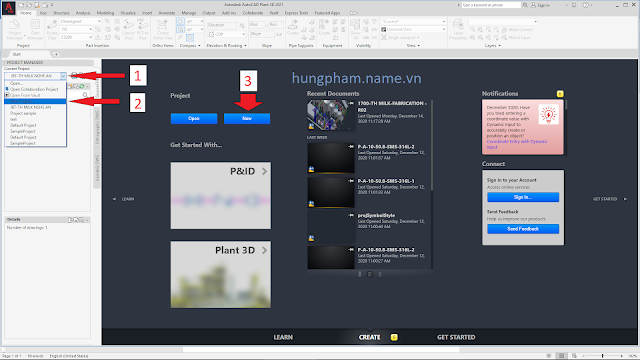The width and height of the screenshot is (640, 360).
Task: Pin the P-A-10-50.8-SMS-316L-1 recent document
Action: tap(351, 181)
